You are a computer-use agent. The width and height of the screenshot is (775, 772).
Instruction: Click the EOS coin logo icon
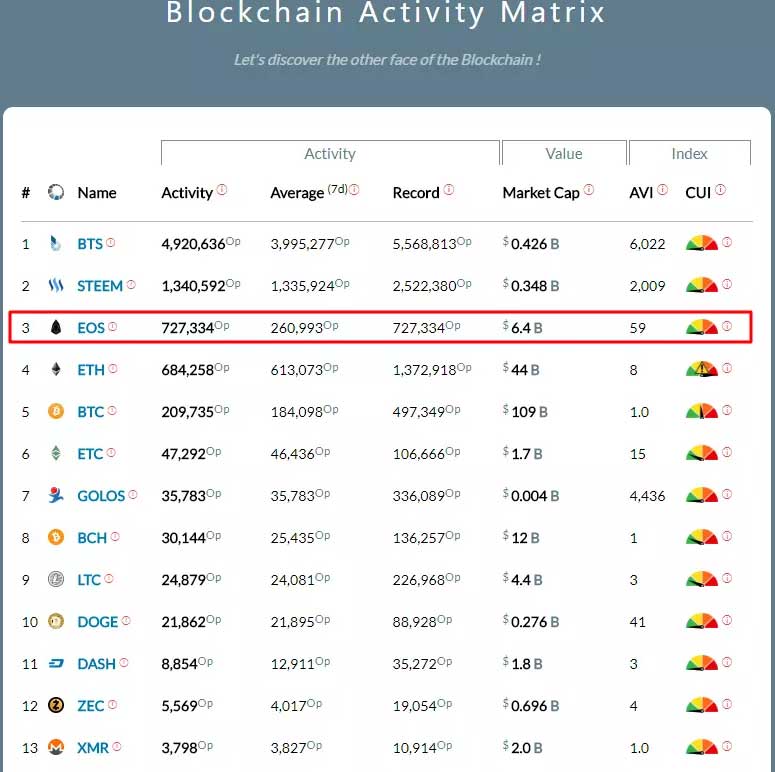(55, 327)
